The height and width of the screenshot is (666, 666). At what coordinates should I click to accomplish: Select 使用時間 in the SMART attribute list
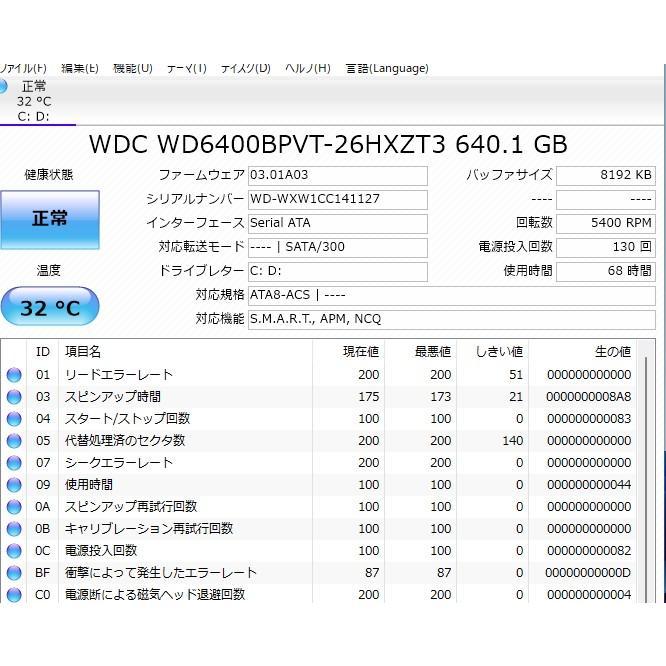coord(89,485)
